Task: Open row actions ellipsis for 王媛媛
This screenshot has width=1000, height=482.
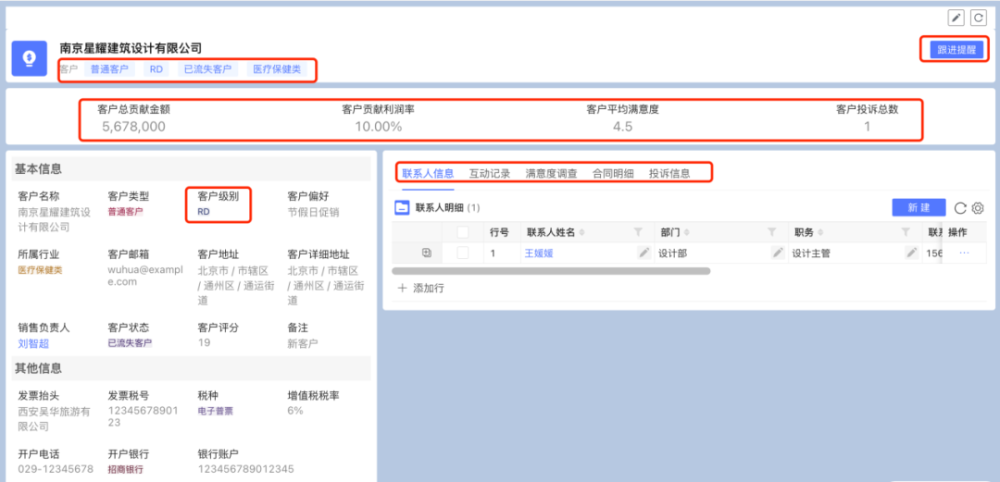Action: [x=964, y=253]
